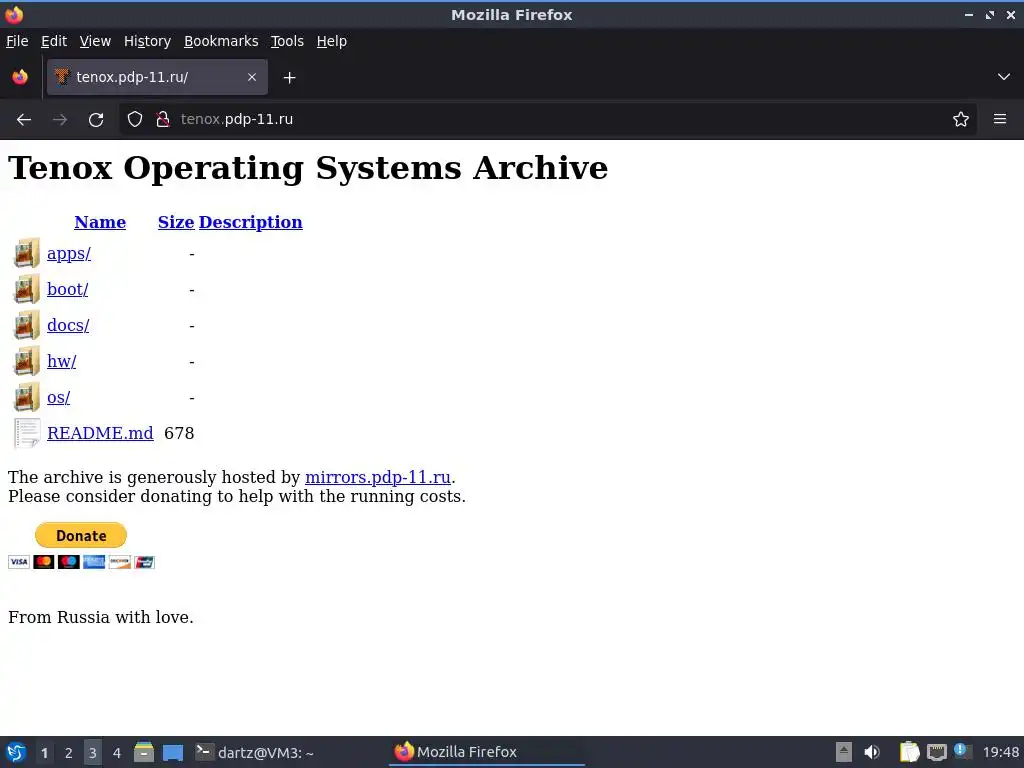Click the os folder icon

pos(27,397)
